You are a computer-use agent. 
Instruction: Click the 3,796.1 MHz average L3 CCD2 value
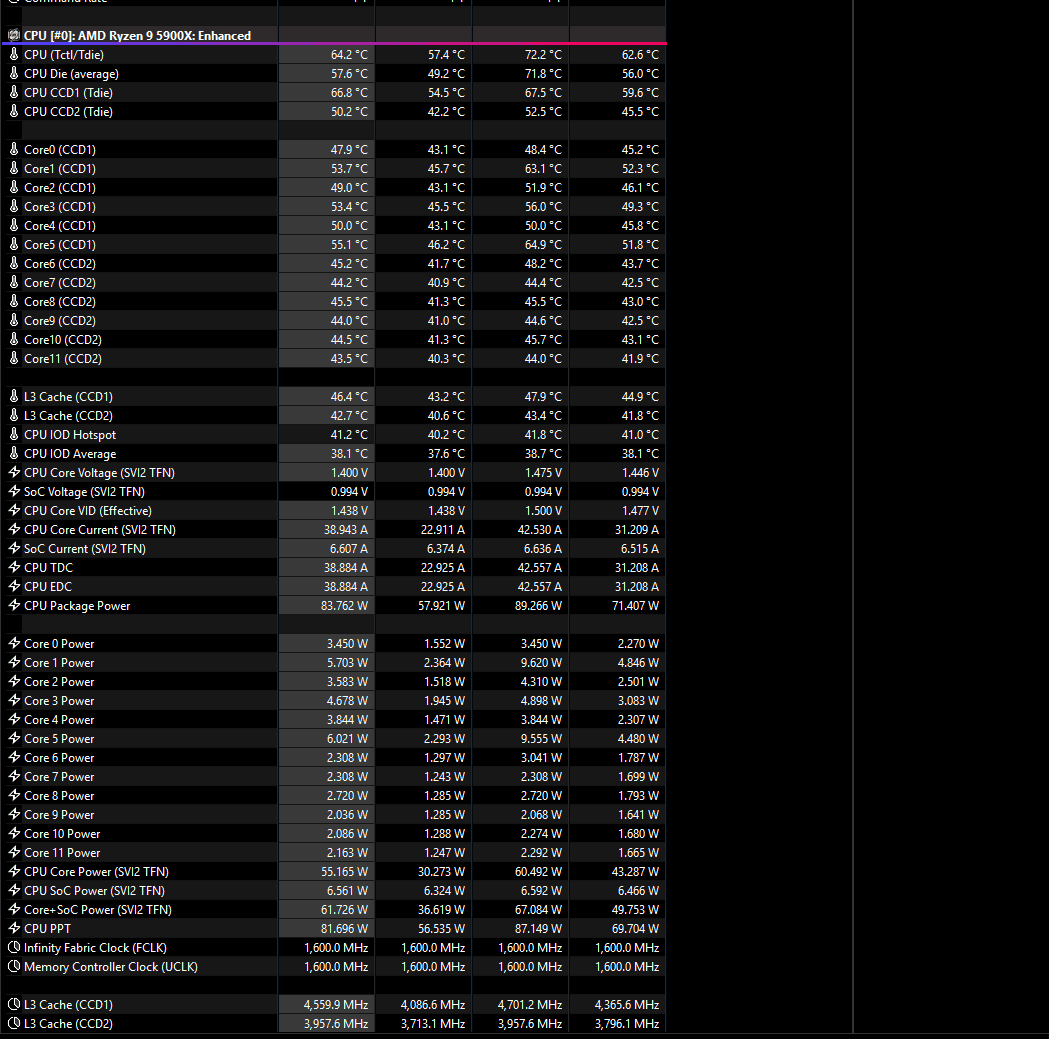pos(626,1024)
